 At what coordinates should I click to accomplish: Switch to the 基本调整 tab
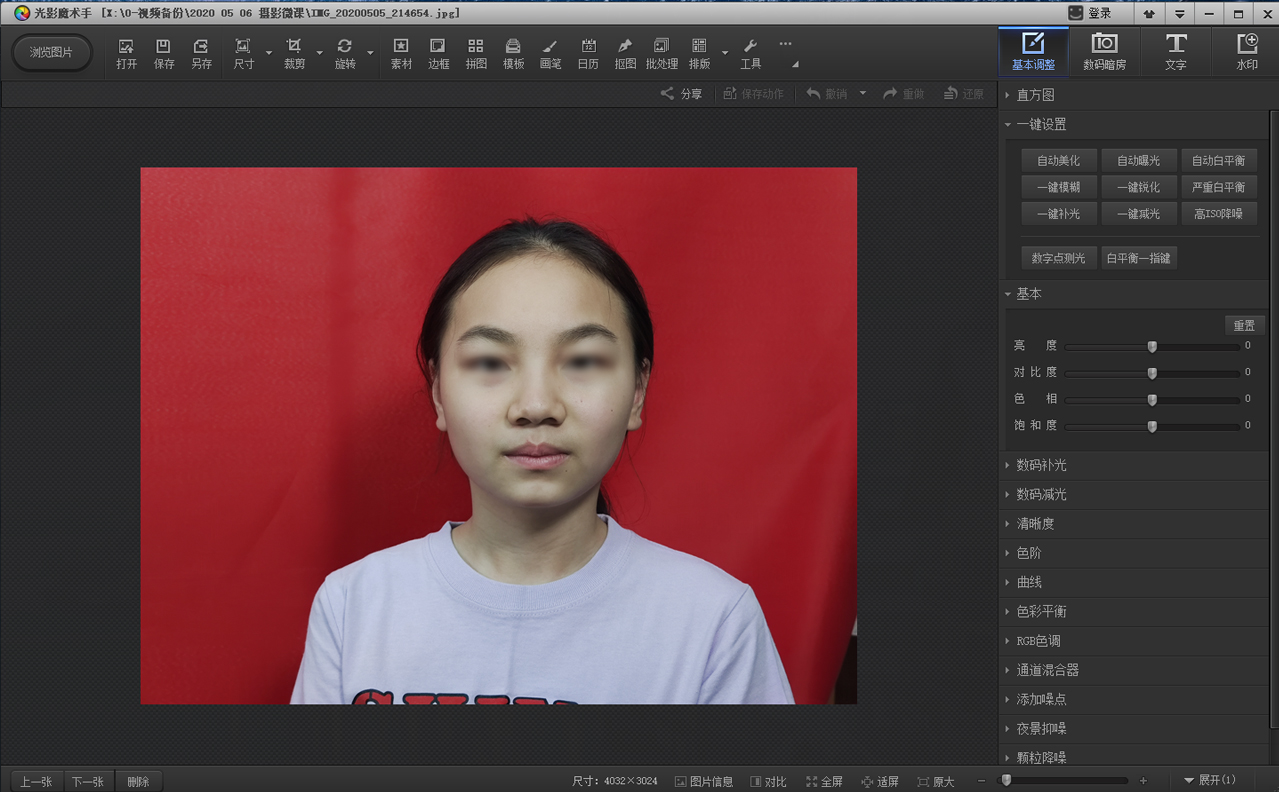click(x=1033, y=51)
